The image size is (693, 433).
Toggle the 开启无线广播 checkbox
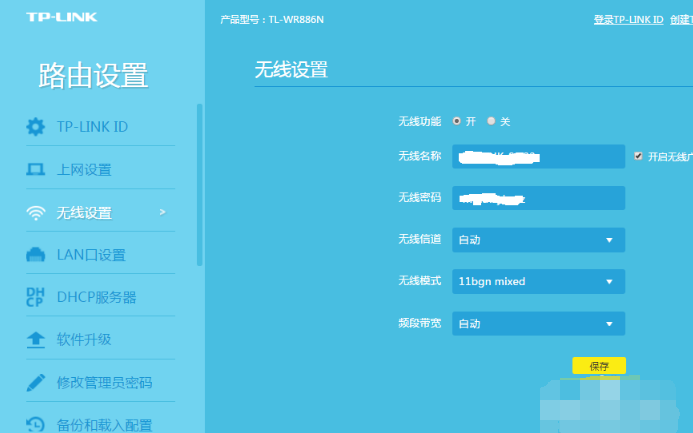coord(638,156)
